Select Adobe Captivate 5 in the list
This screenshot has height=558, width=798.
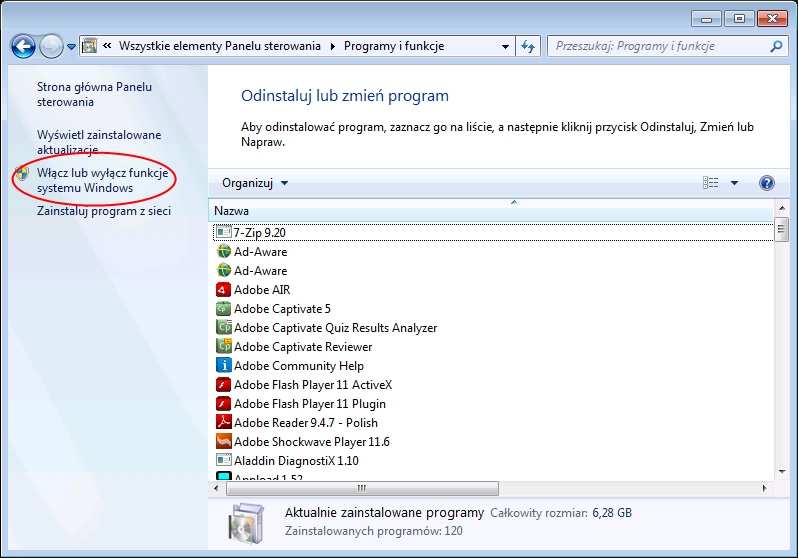pos(282,309)
